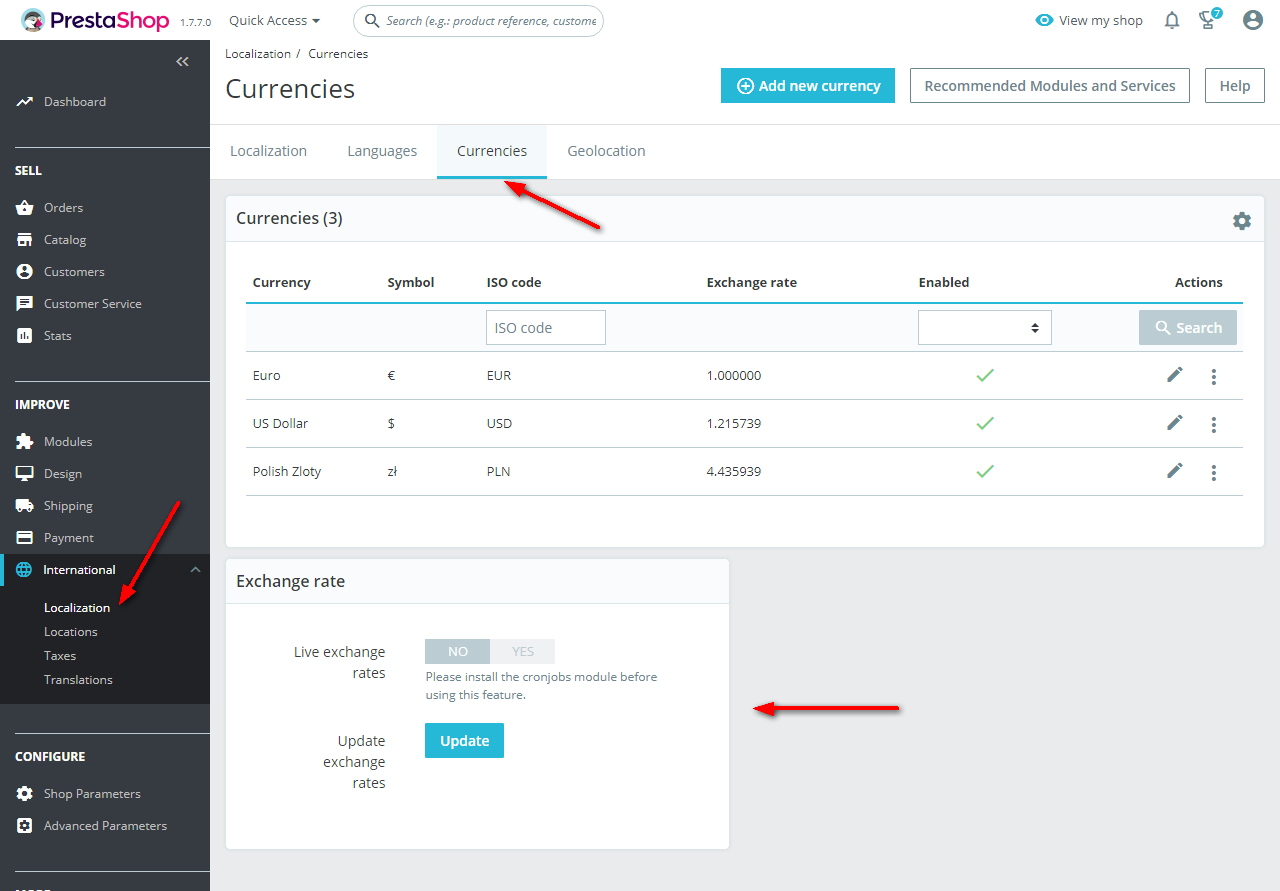Click Localization breadcrumb link
The height and width of the screenshot is (891, 1280).
(258, 54)
